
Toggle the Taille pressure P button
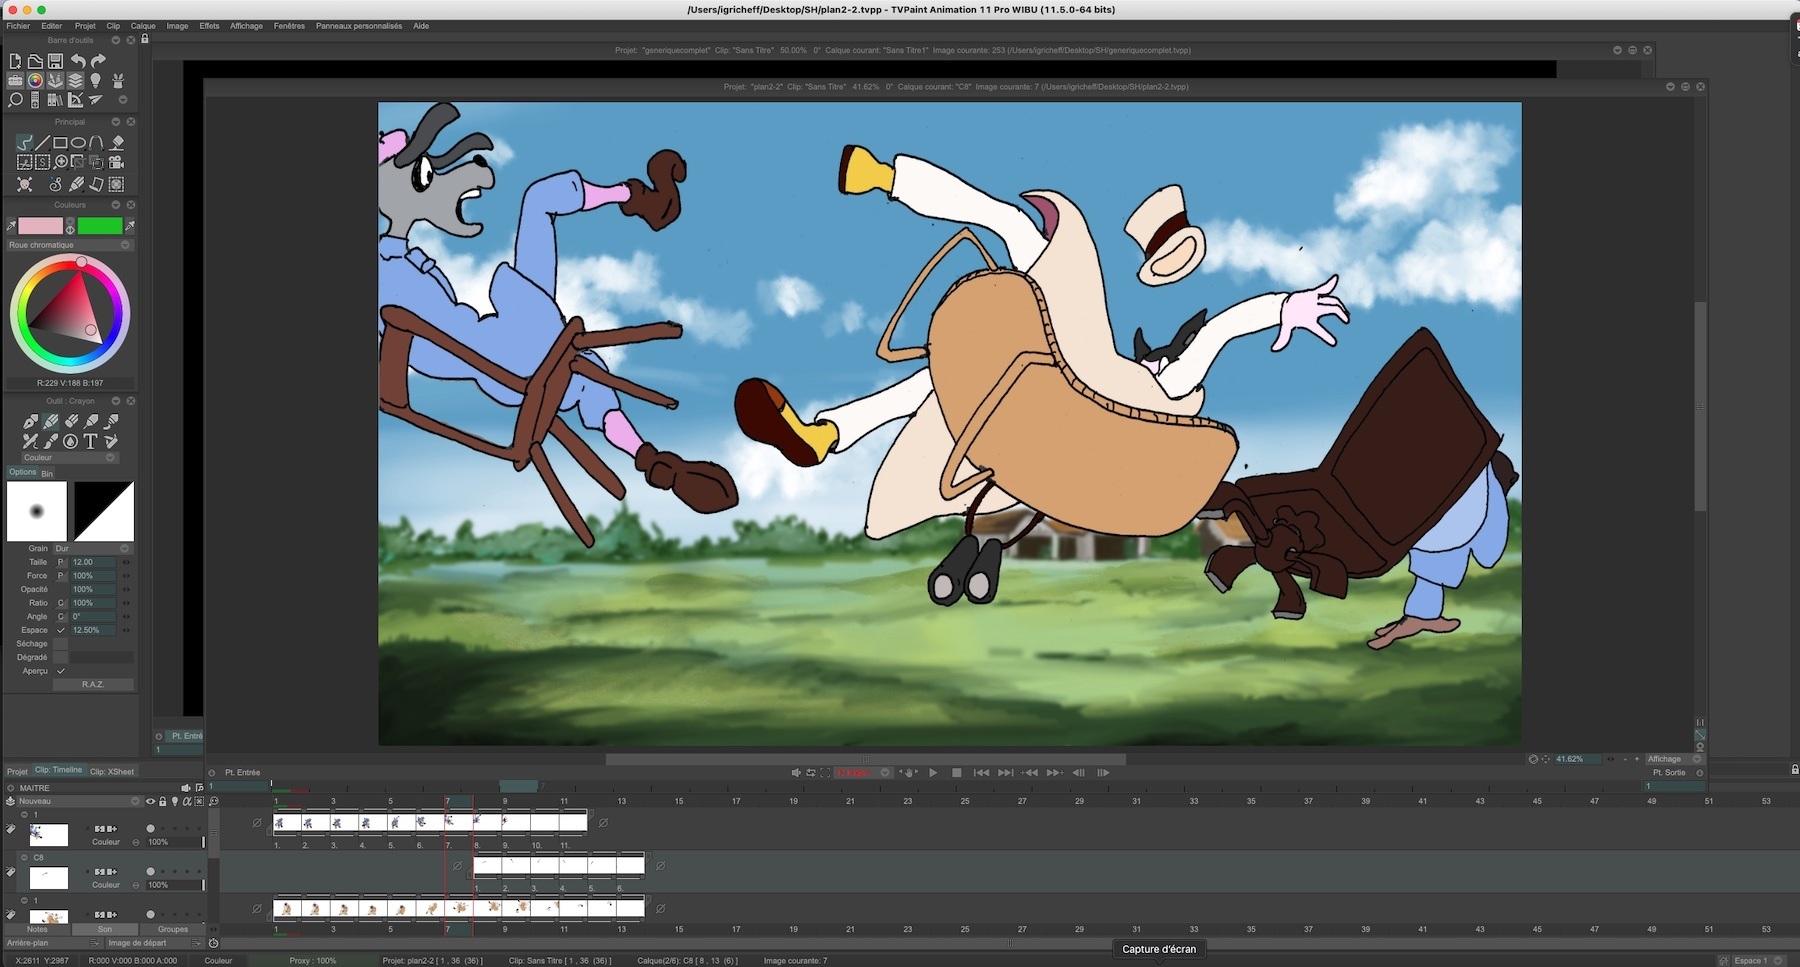60,562
